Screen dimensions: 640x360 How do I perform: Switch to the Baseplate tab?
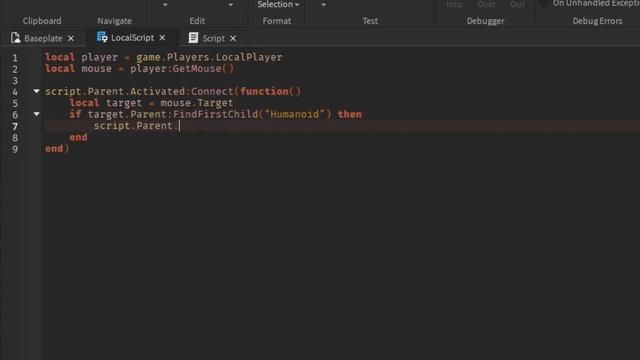tap(42, 38)
